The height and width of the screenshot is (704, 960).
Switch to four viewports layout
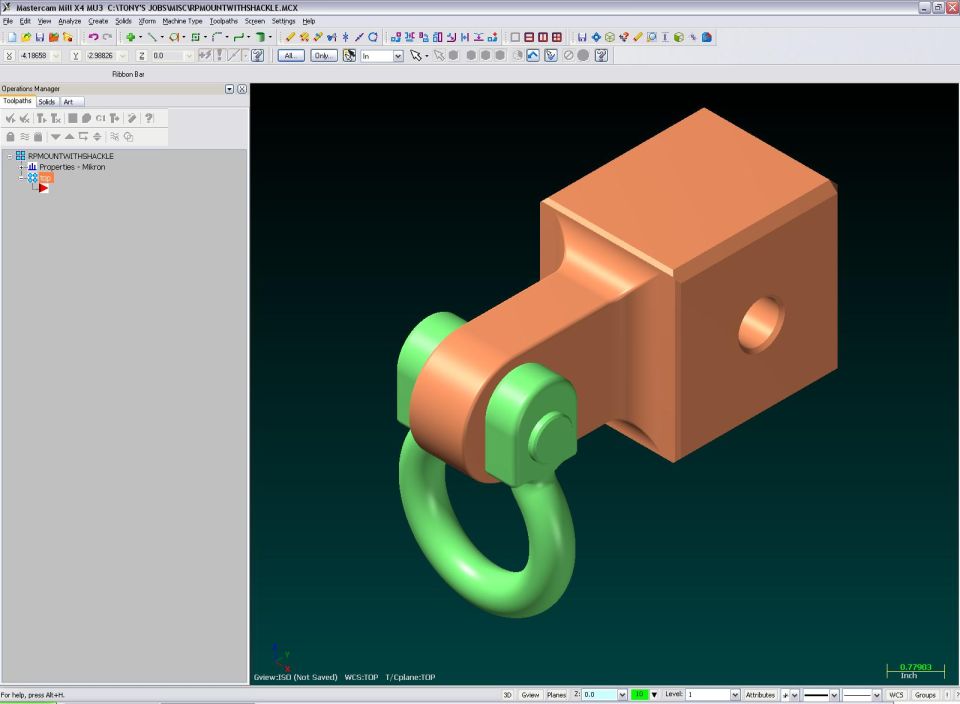557,37
